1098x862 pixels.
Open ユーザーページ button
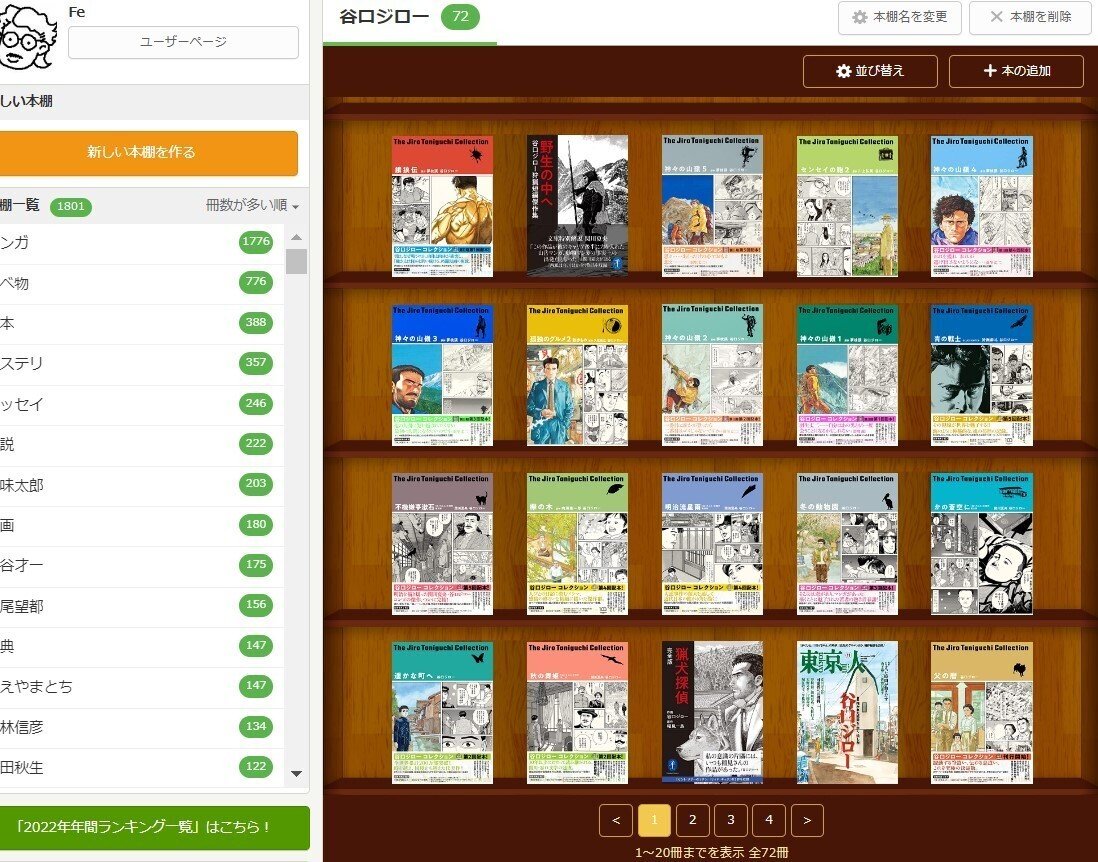183,42
